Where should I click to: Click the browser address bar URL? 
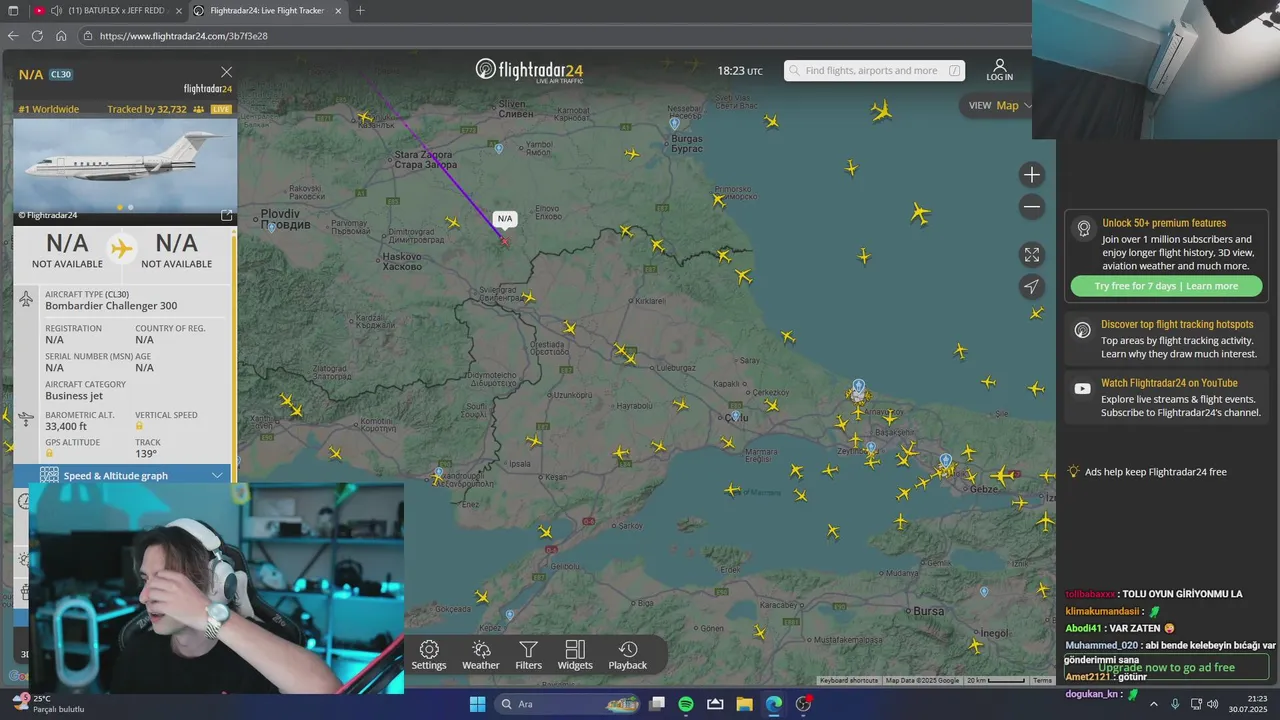183,36
